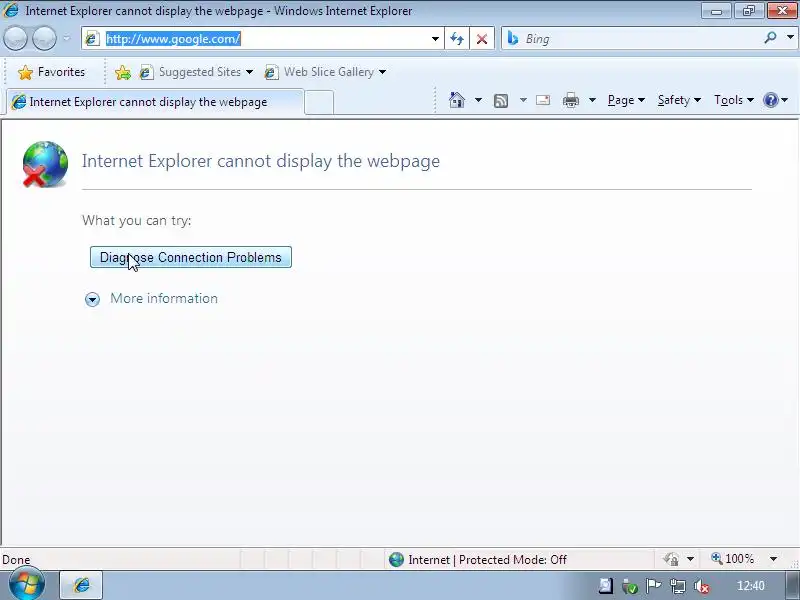Click the Add to Favorites Bar icon
800x600 pixels.
pyautogui.click(x=122, y=72)
